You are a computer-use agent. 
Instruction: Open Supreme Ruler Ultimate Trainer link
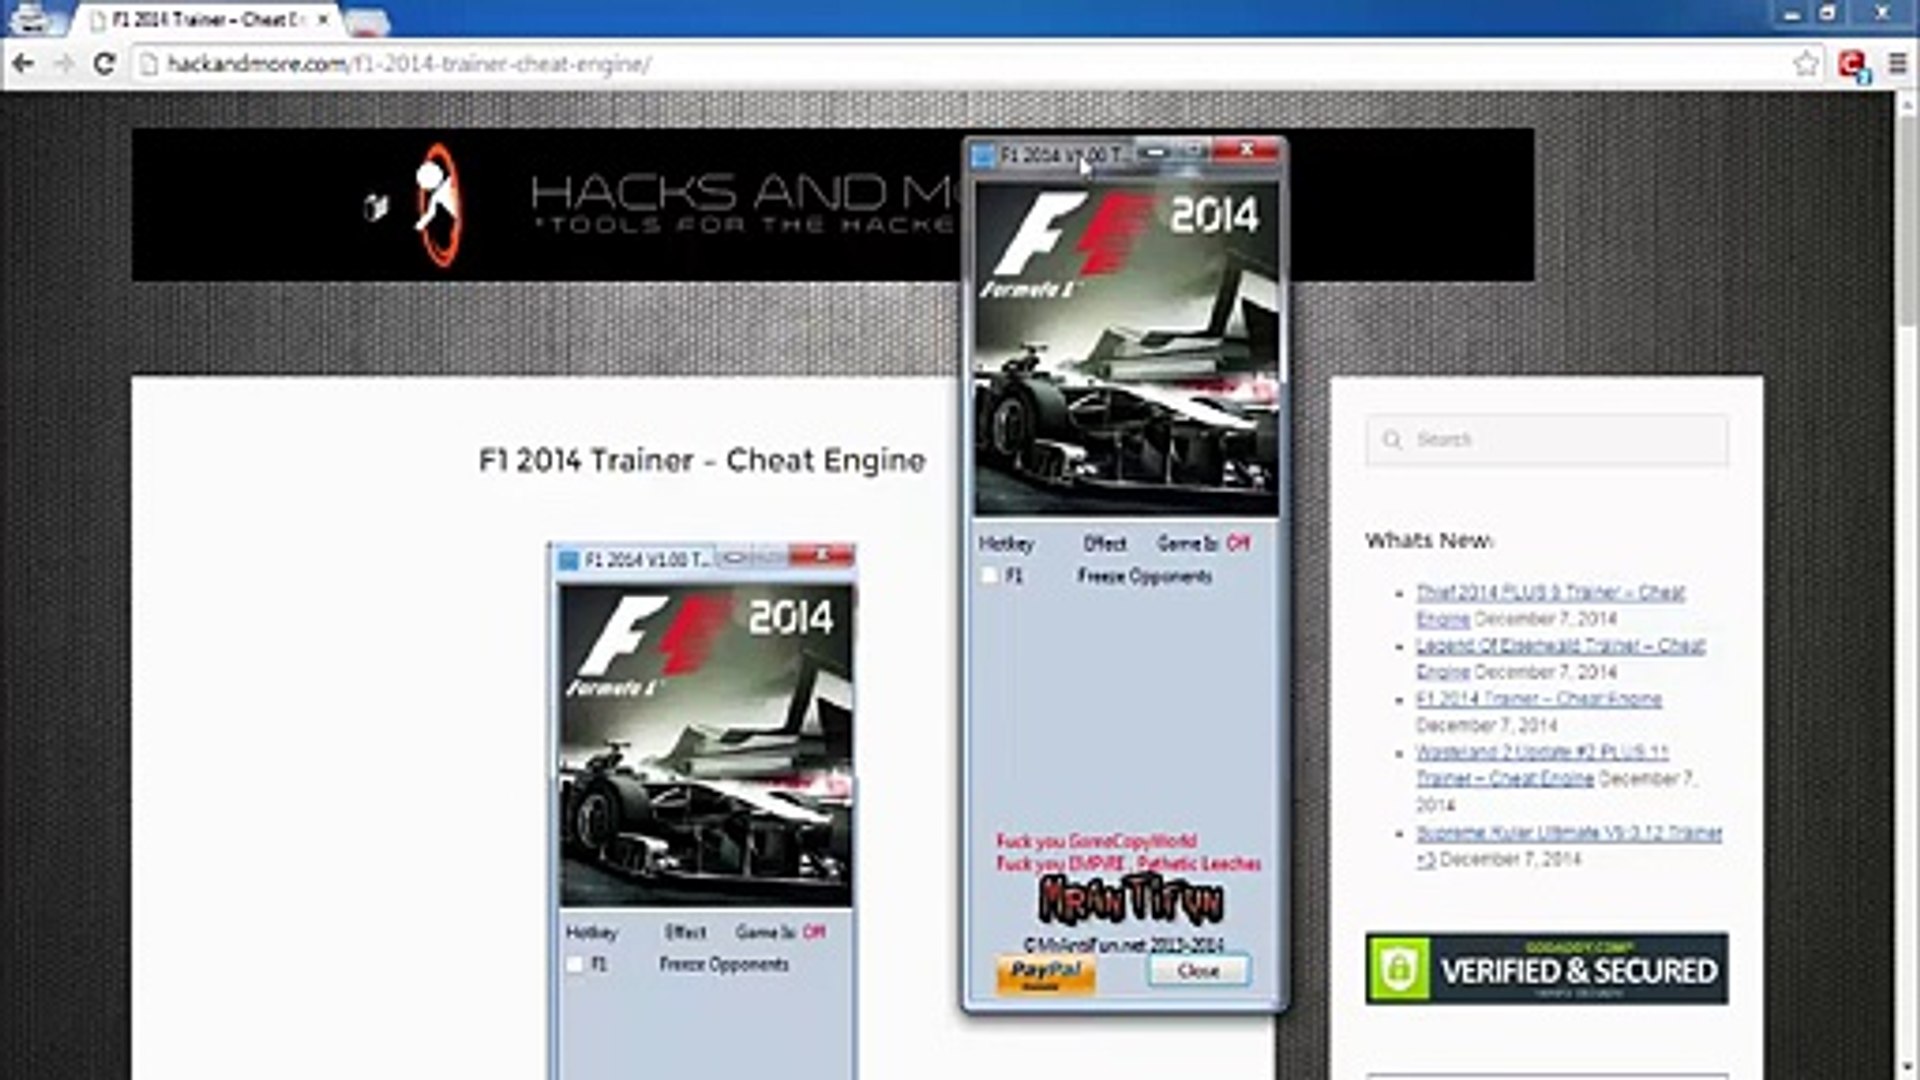1568,834
